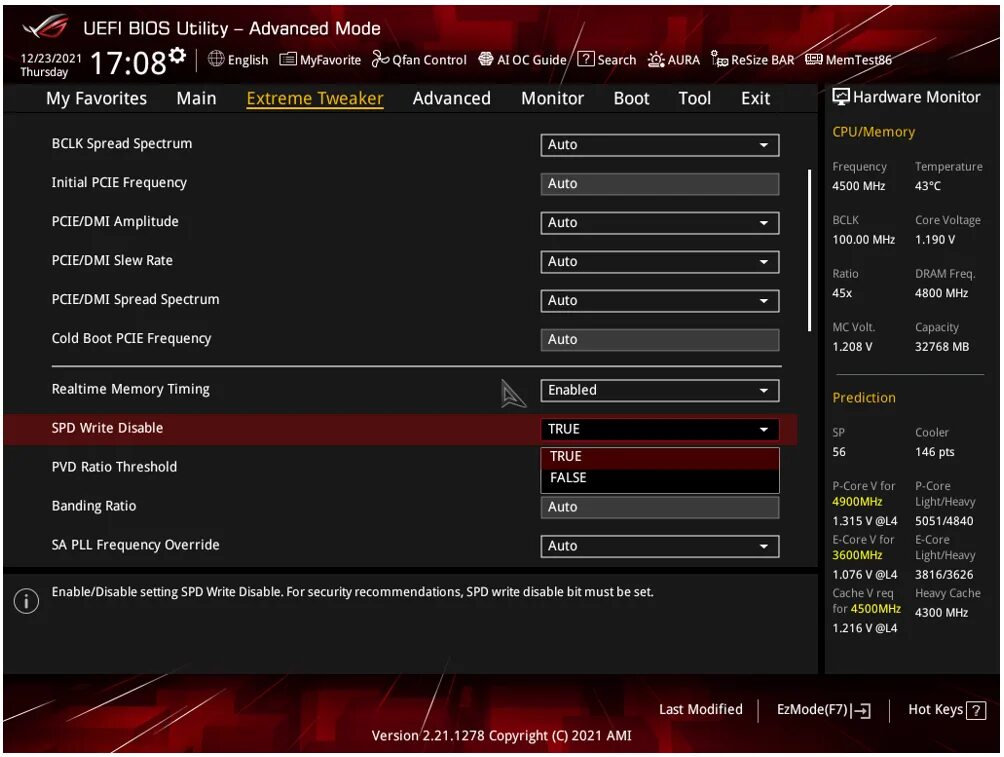The width and height of the screenshot is (1004, 757).
Task: Click the vertical scrollbar of settings list
Action: [809, 250]
